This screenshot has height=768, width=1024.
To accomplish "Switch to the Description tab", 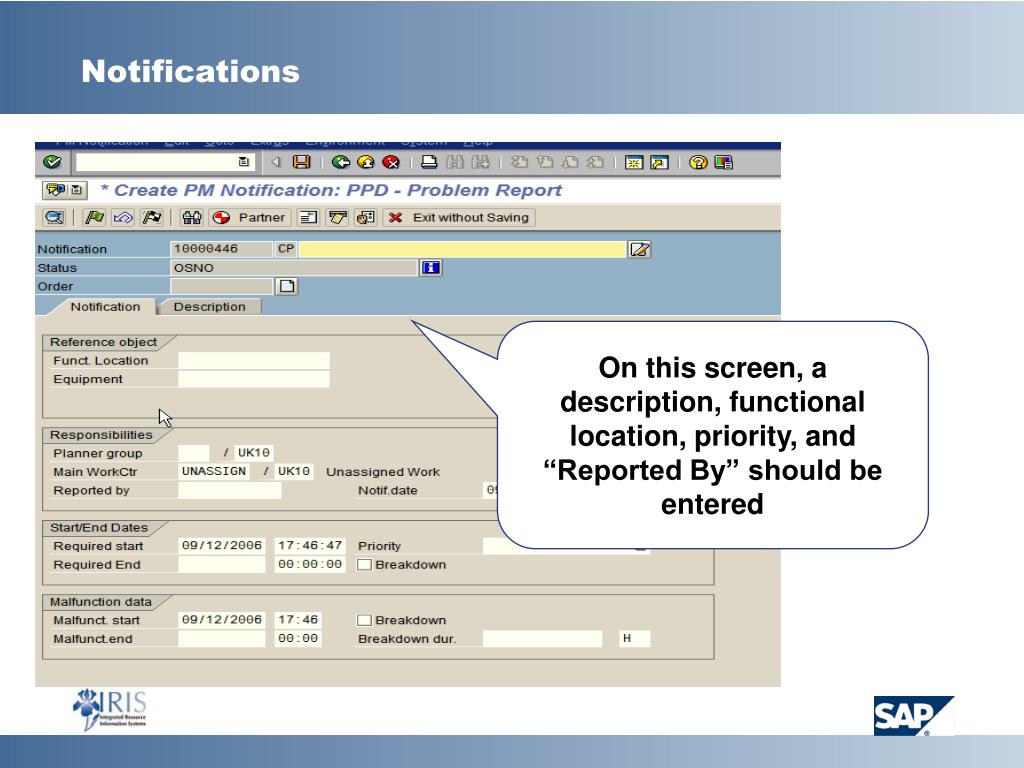I will pyautogui.click(x=210, y=307).
